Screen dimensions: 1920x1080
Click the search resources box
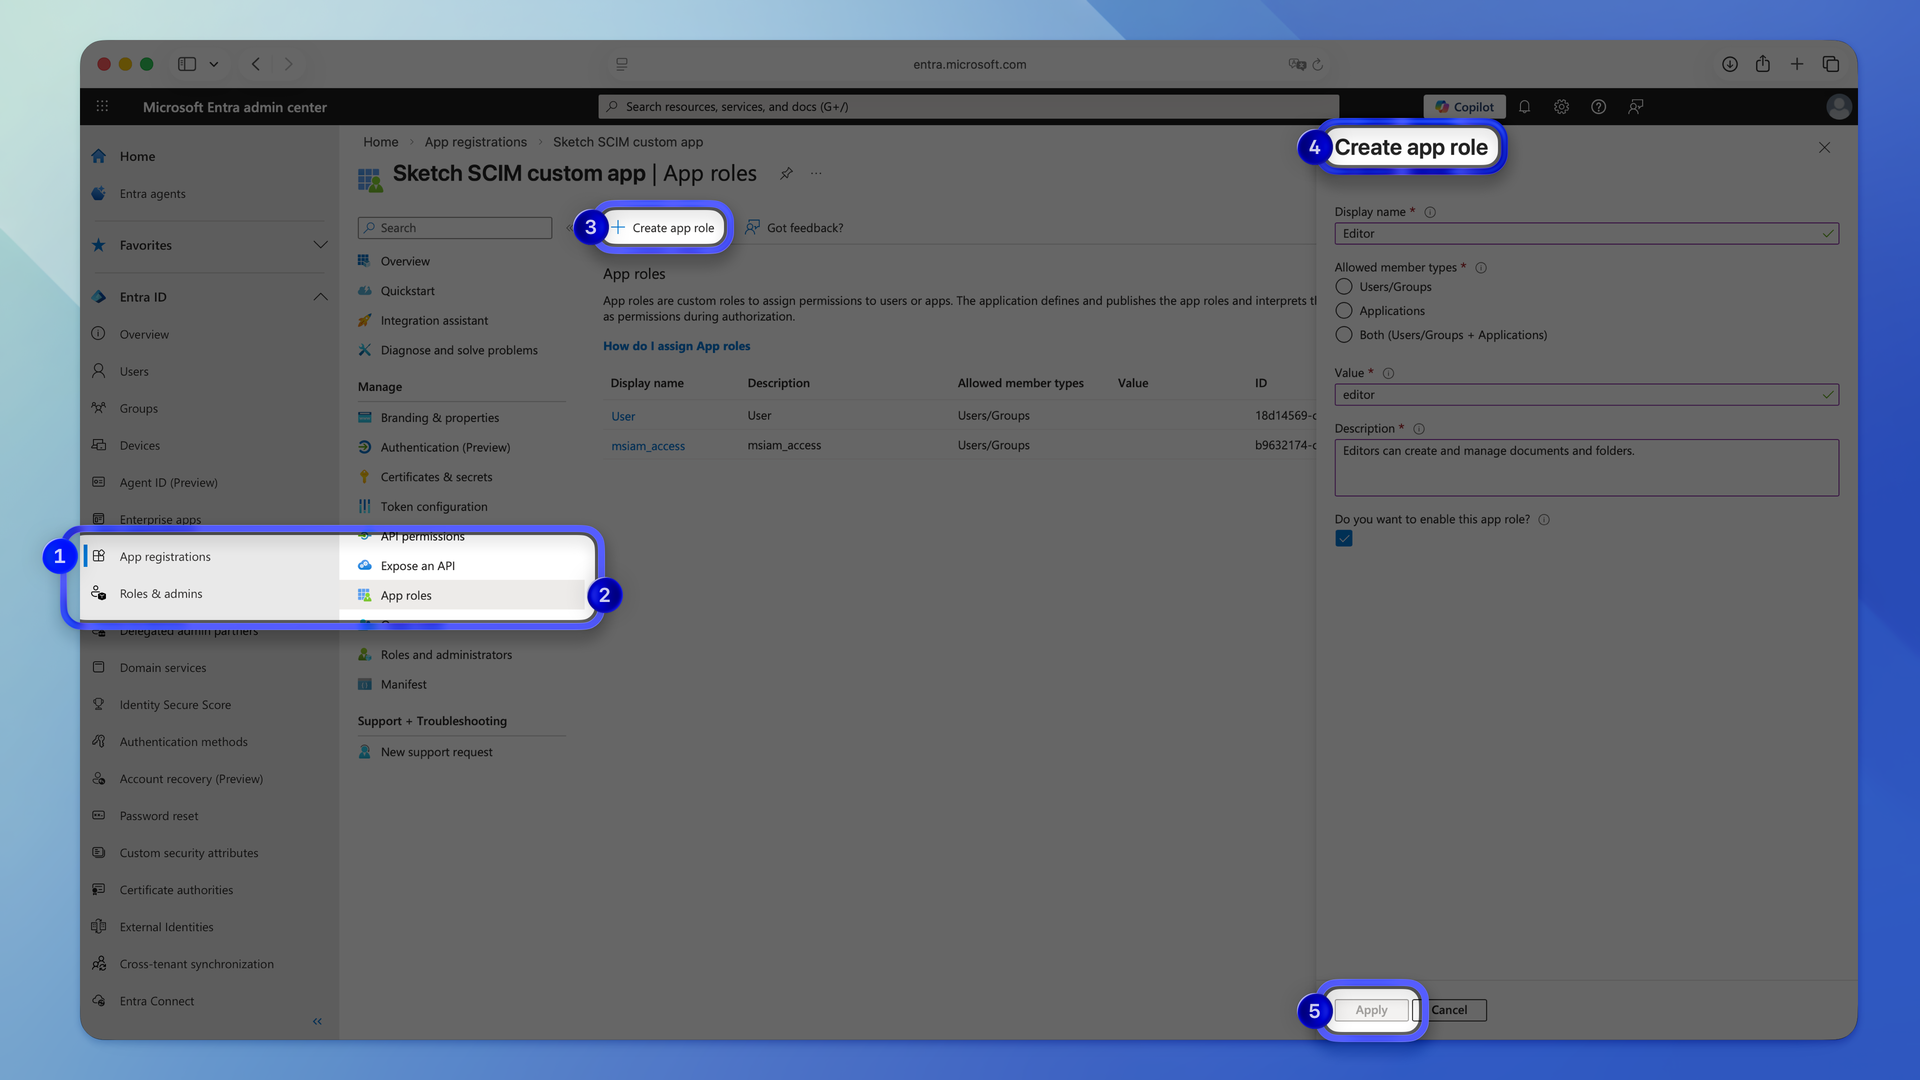968,107
